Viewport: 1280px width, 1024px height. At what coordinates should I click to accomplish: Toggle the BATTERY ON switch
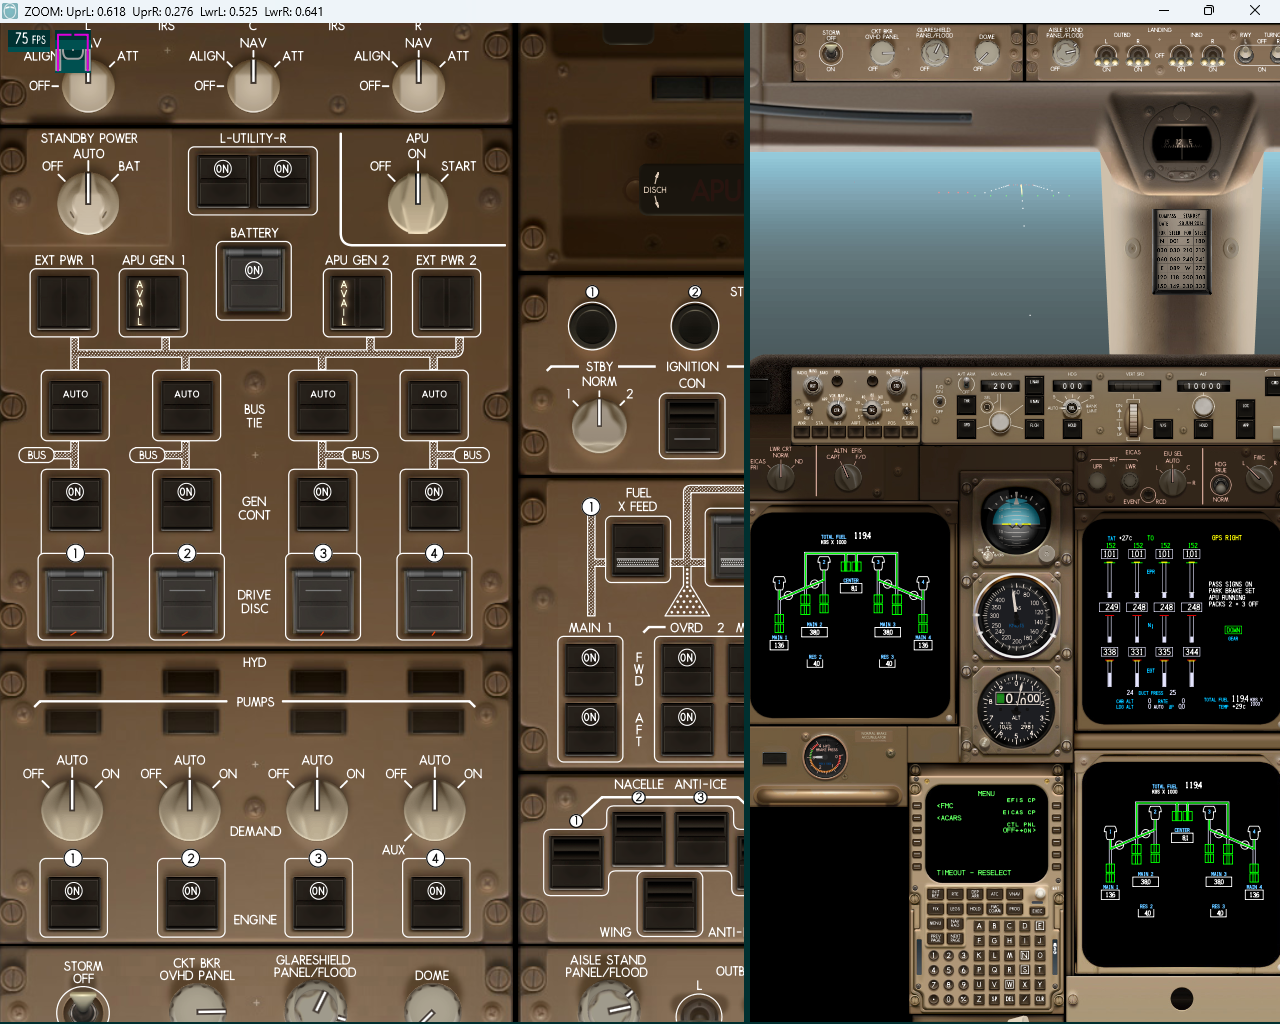pos(254,281)
